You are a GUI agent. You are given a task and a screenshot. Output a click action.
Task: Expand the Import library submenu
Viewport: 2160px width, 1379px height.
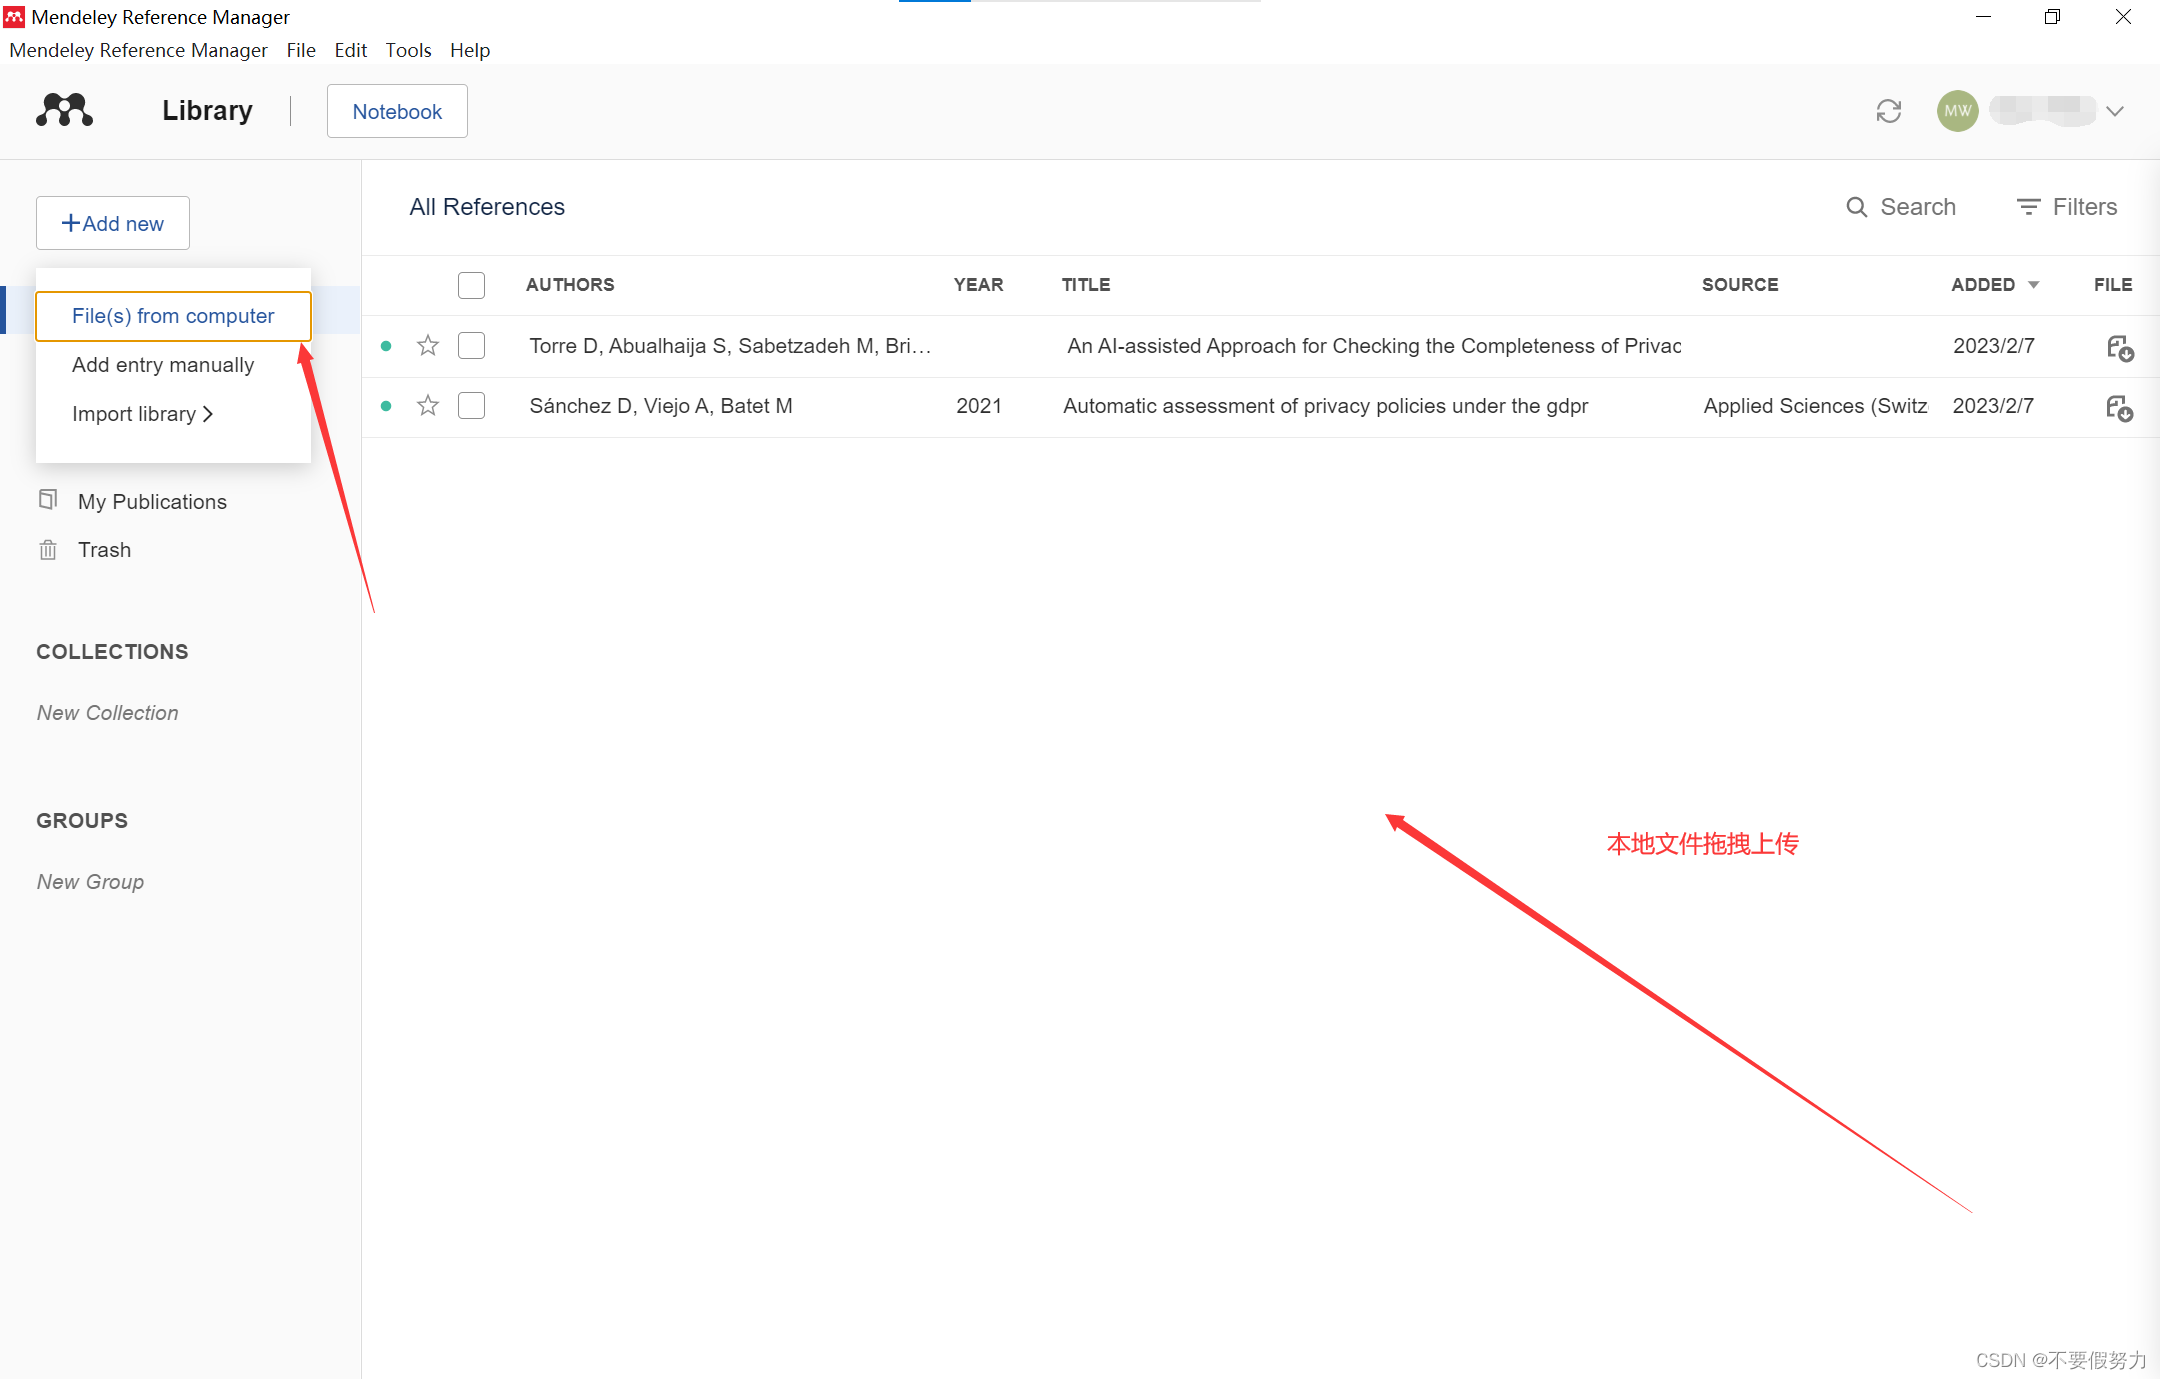[142, 414]
